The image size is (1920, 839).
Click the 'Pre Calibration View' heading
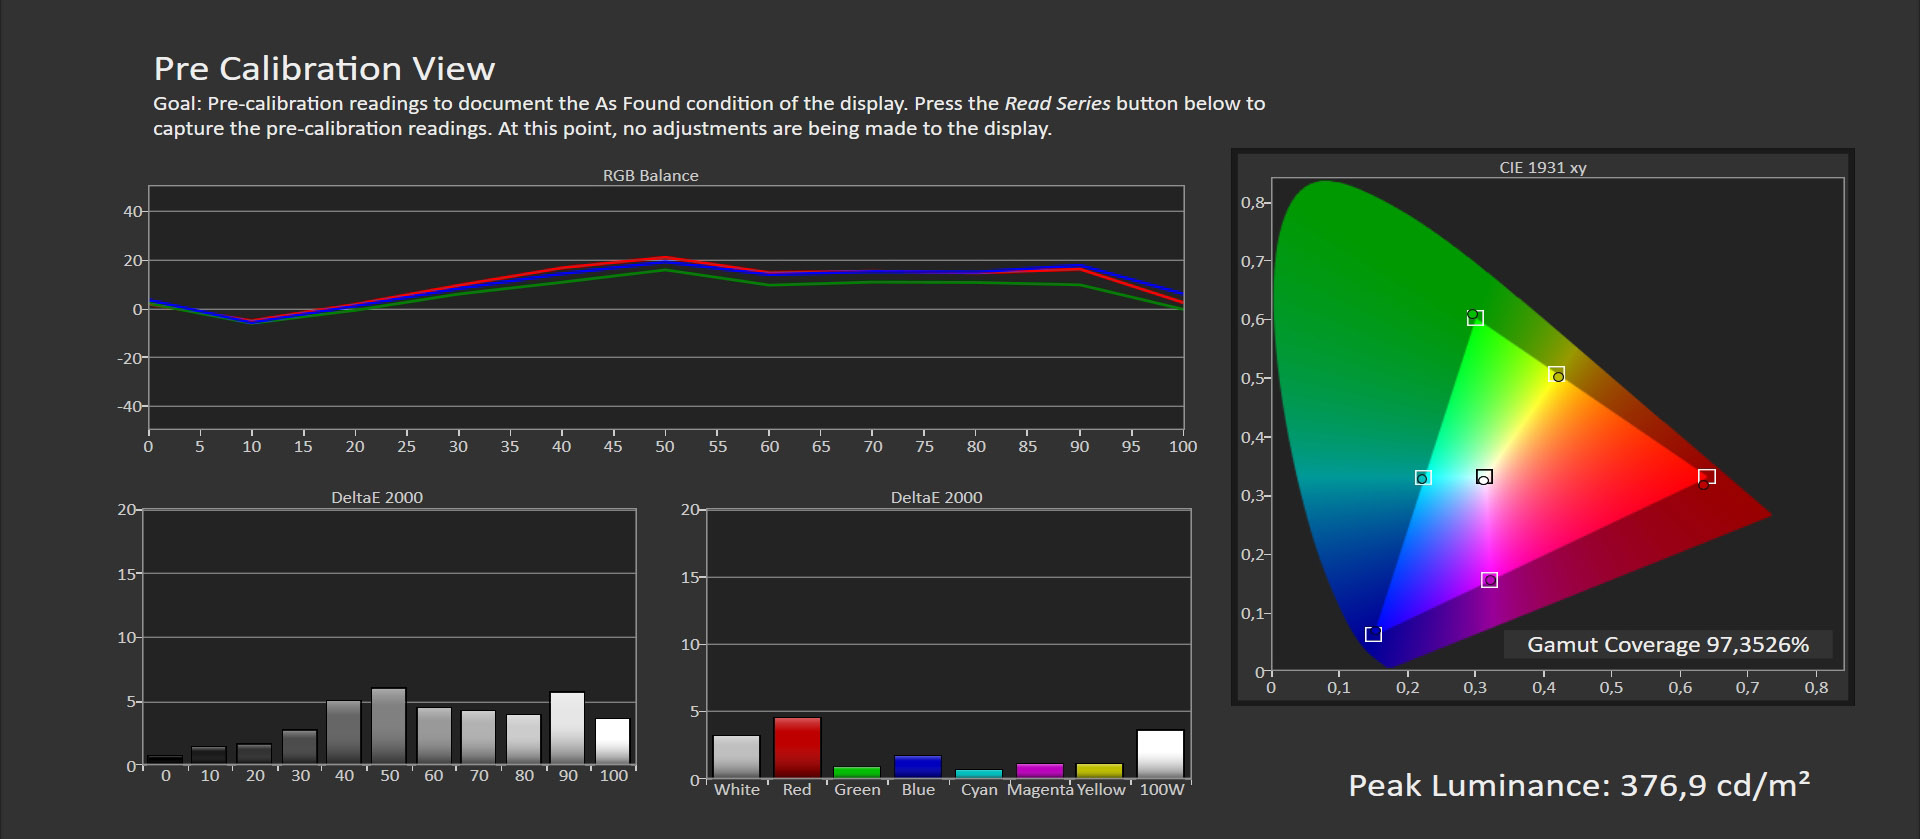point(324,68)
